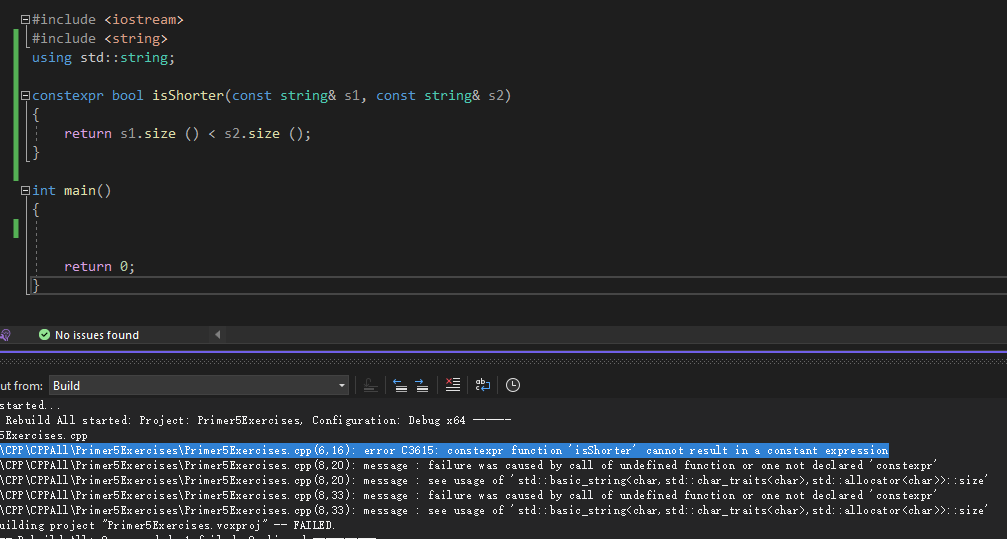This screenshot has width=1007, height=539.
Task: Click the 'Rebuild All started' output line
Action: [x=256, y=420]
